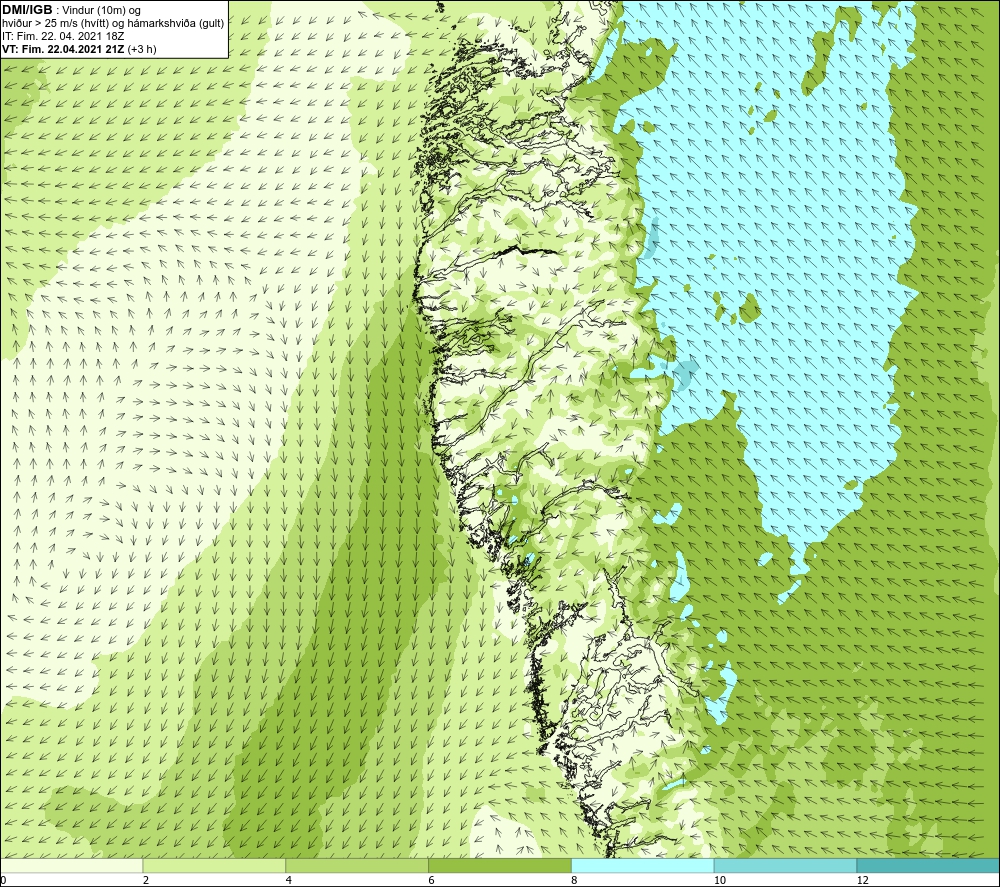Click the "10" scale label
Image resolution: width=1000 pixels, height=887 pixels.
(x=719, y=880)
